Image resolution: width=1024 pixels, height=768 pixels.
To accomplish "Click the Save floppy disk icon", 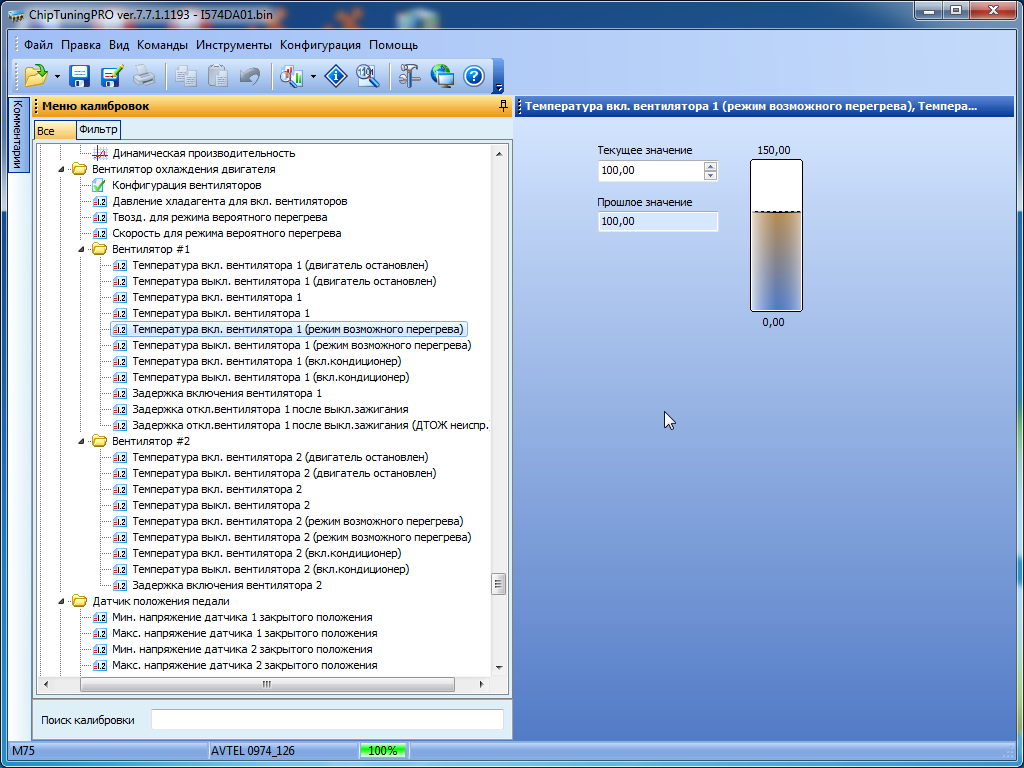I will (x=79, y=76).
